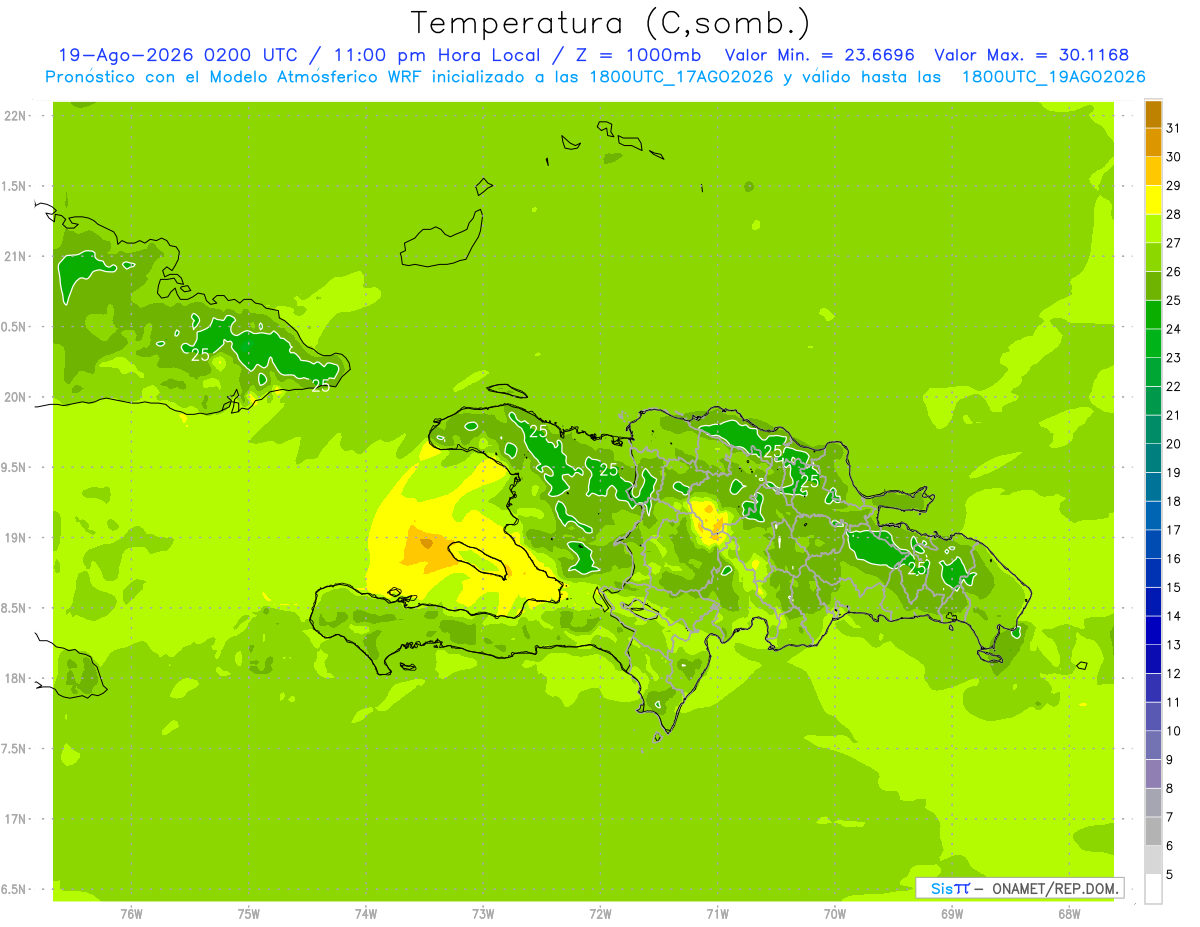Click the legend value label '5'
The image size is (1200, 927).
(x=1170, y=875)
